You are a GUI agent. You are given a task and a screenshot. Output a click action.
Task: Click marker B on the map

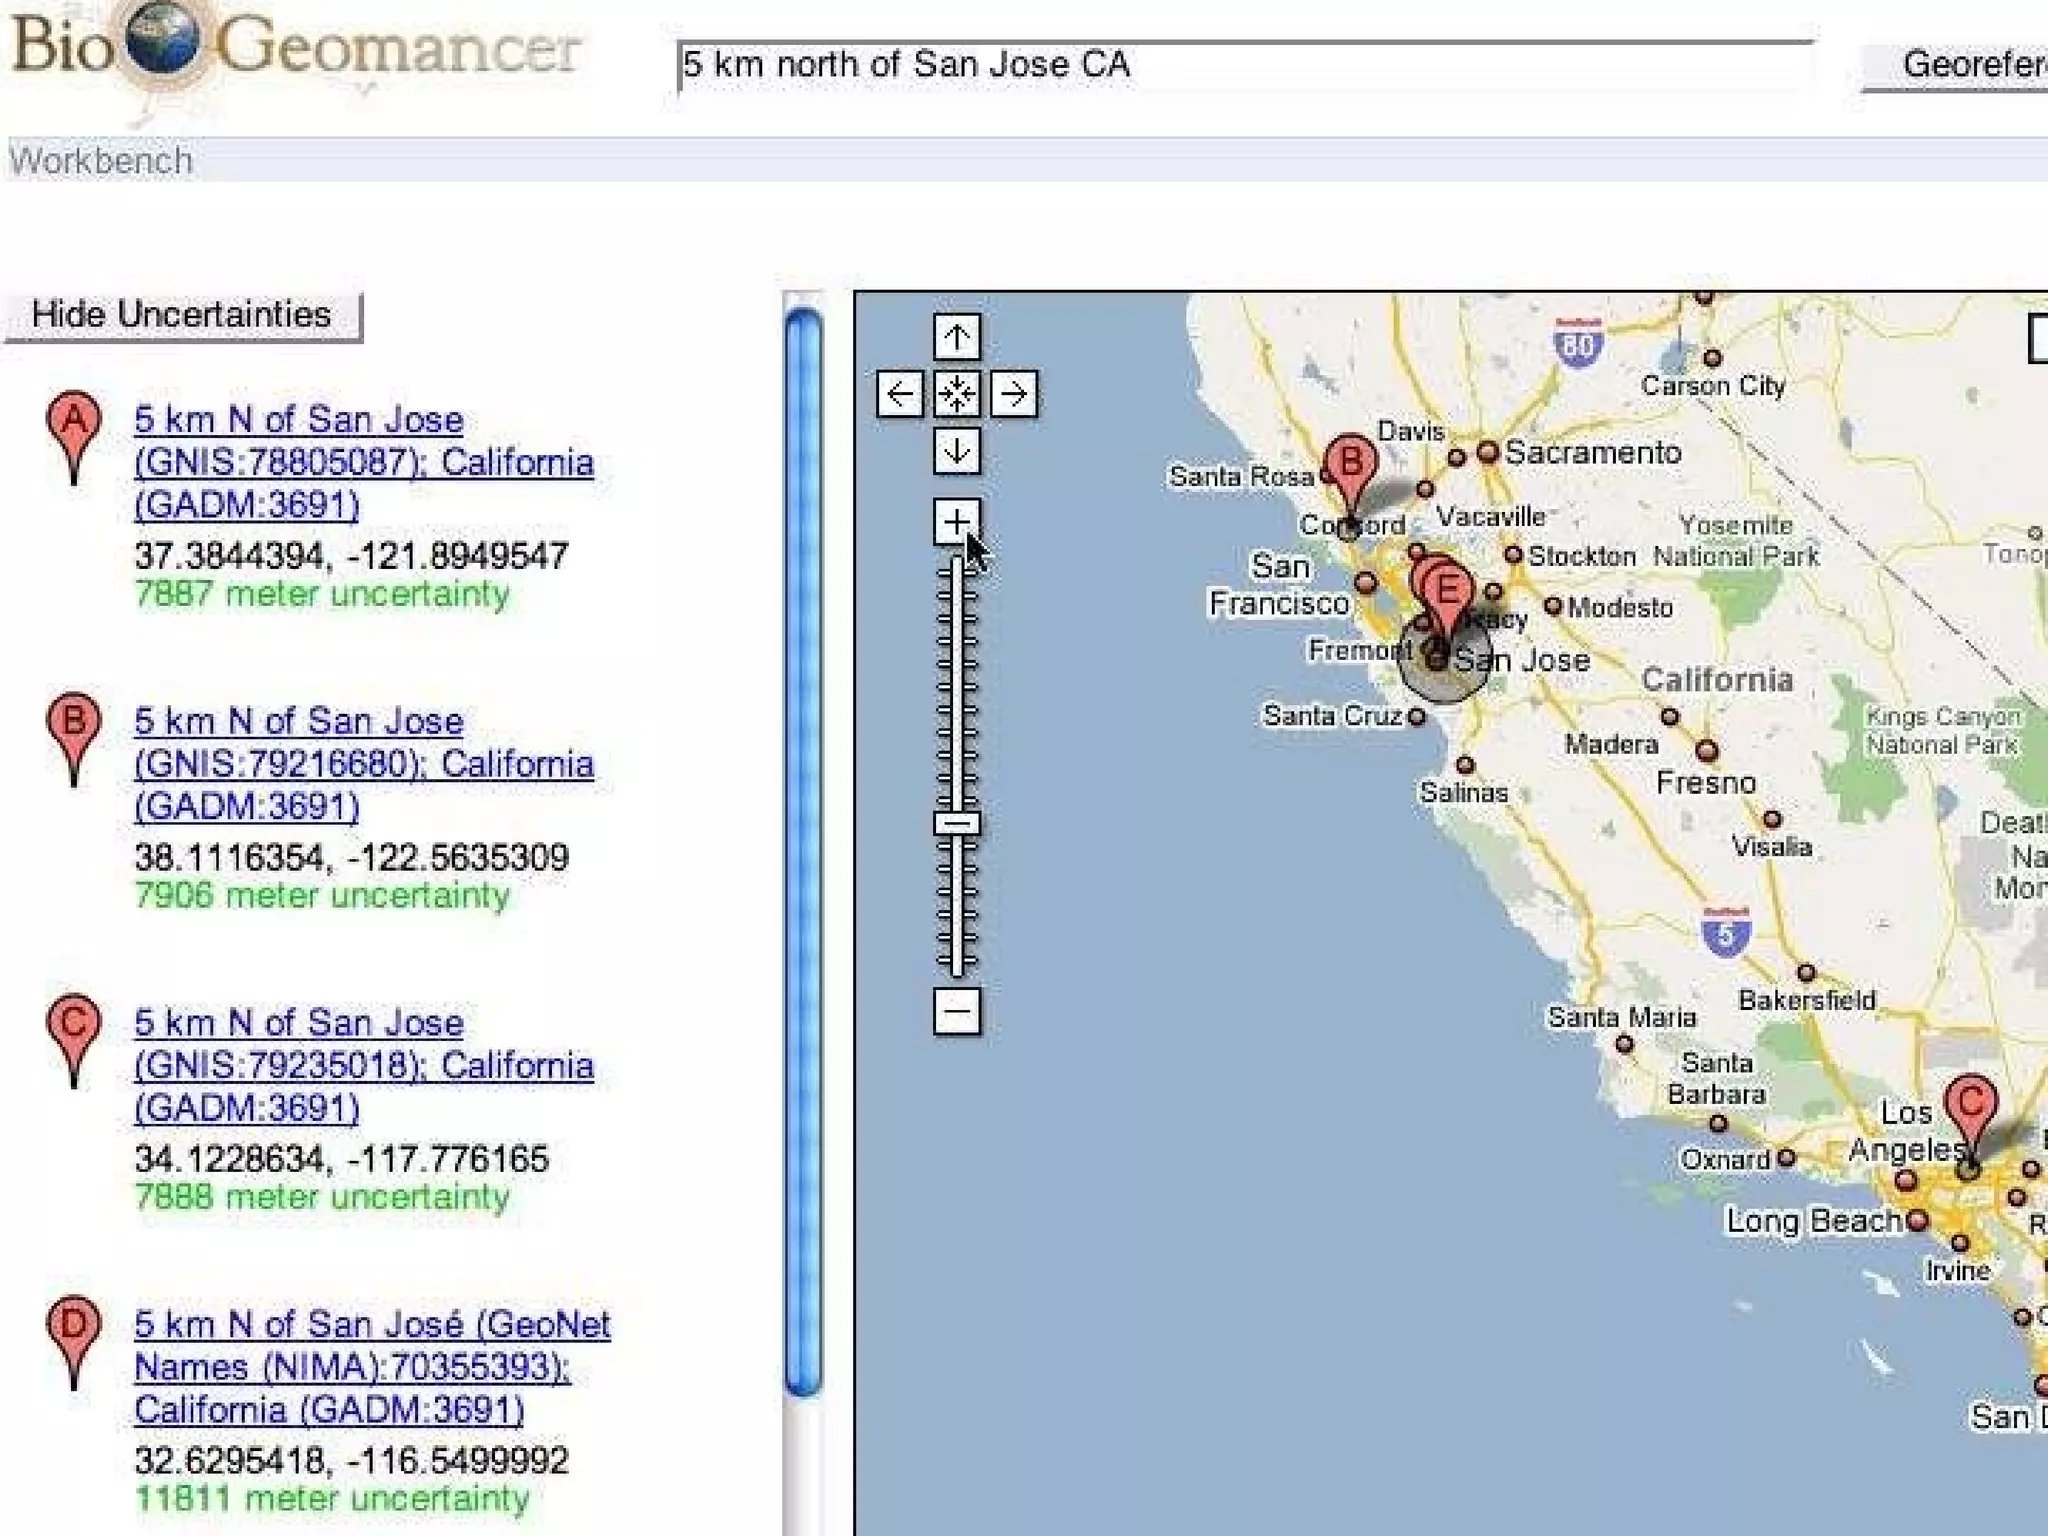coord(1350,466)
